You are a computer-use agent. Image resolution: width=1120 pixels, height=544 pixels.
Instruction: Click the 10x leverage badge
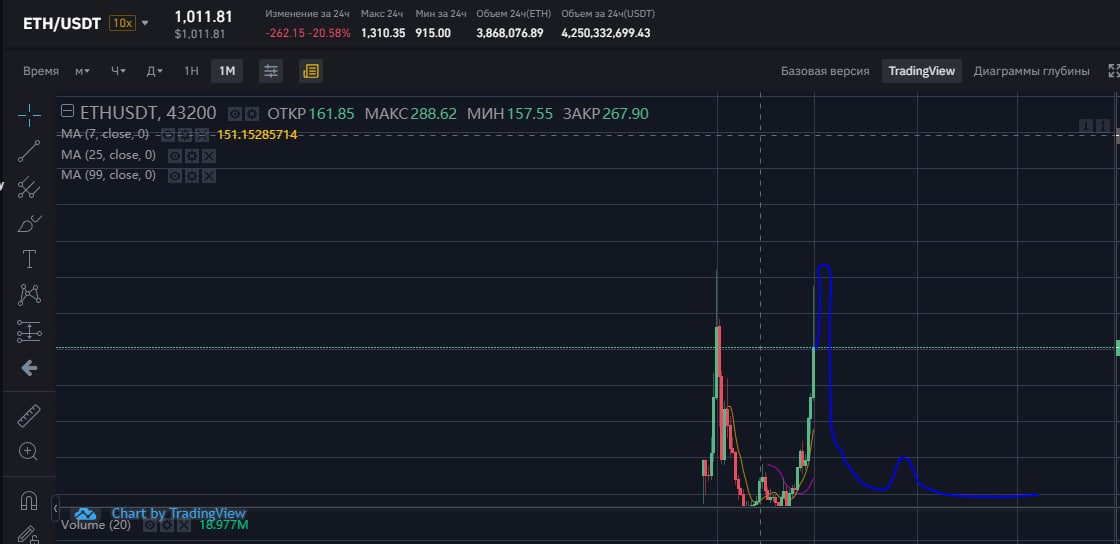pos(122,23)
